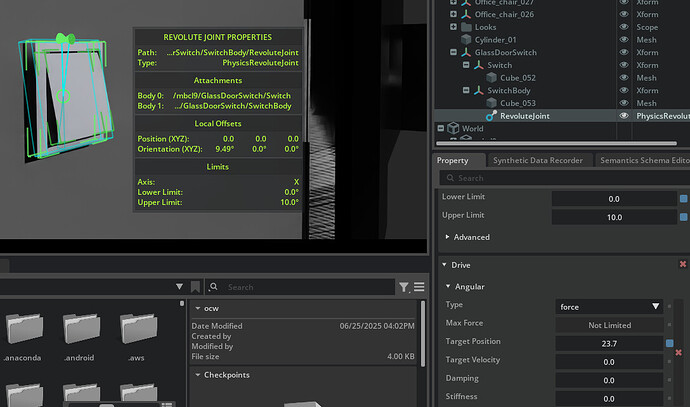Viewport: 690px width, 407px height.
Task: Toggle visibility of RevoluteJoint
Action: coord(624,116)
